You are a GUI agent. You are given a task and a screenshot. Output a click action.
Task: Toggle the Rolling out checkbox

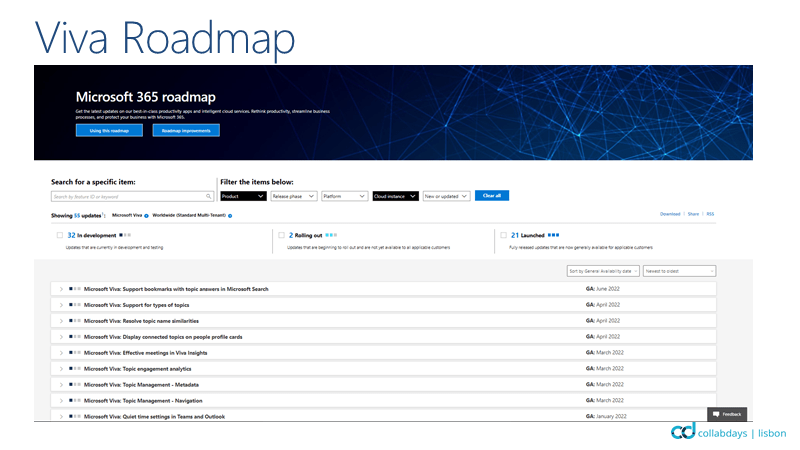coord(281,235)
